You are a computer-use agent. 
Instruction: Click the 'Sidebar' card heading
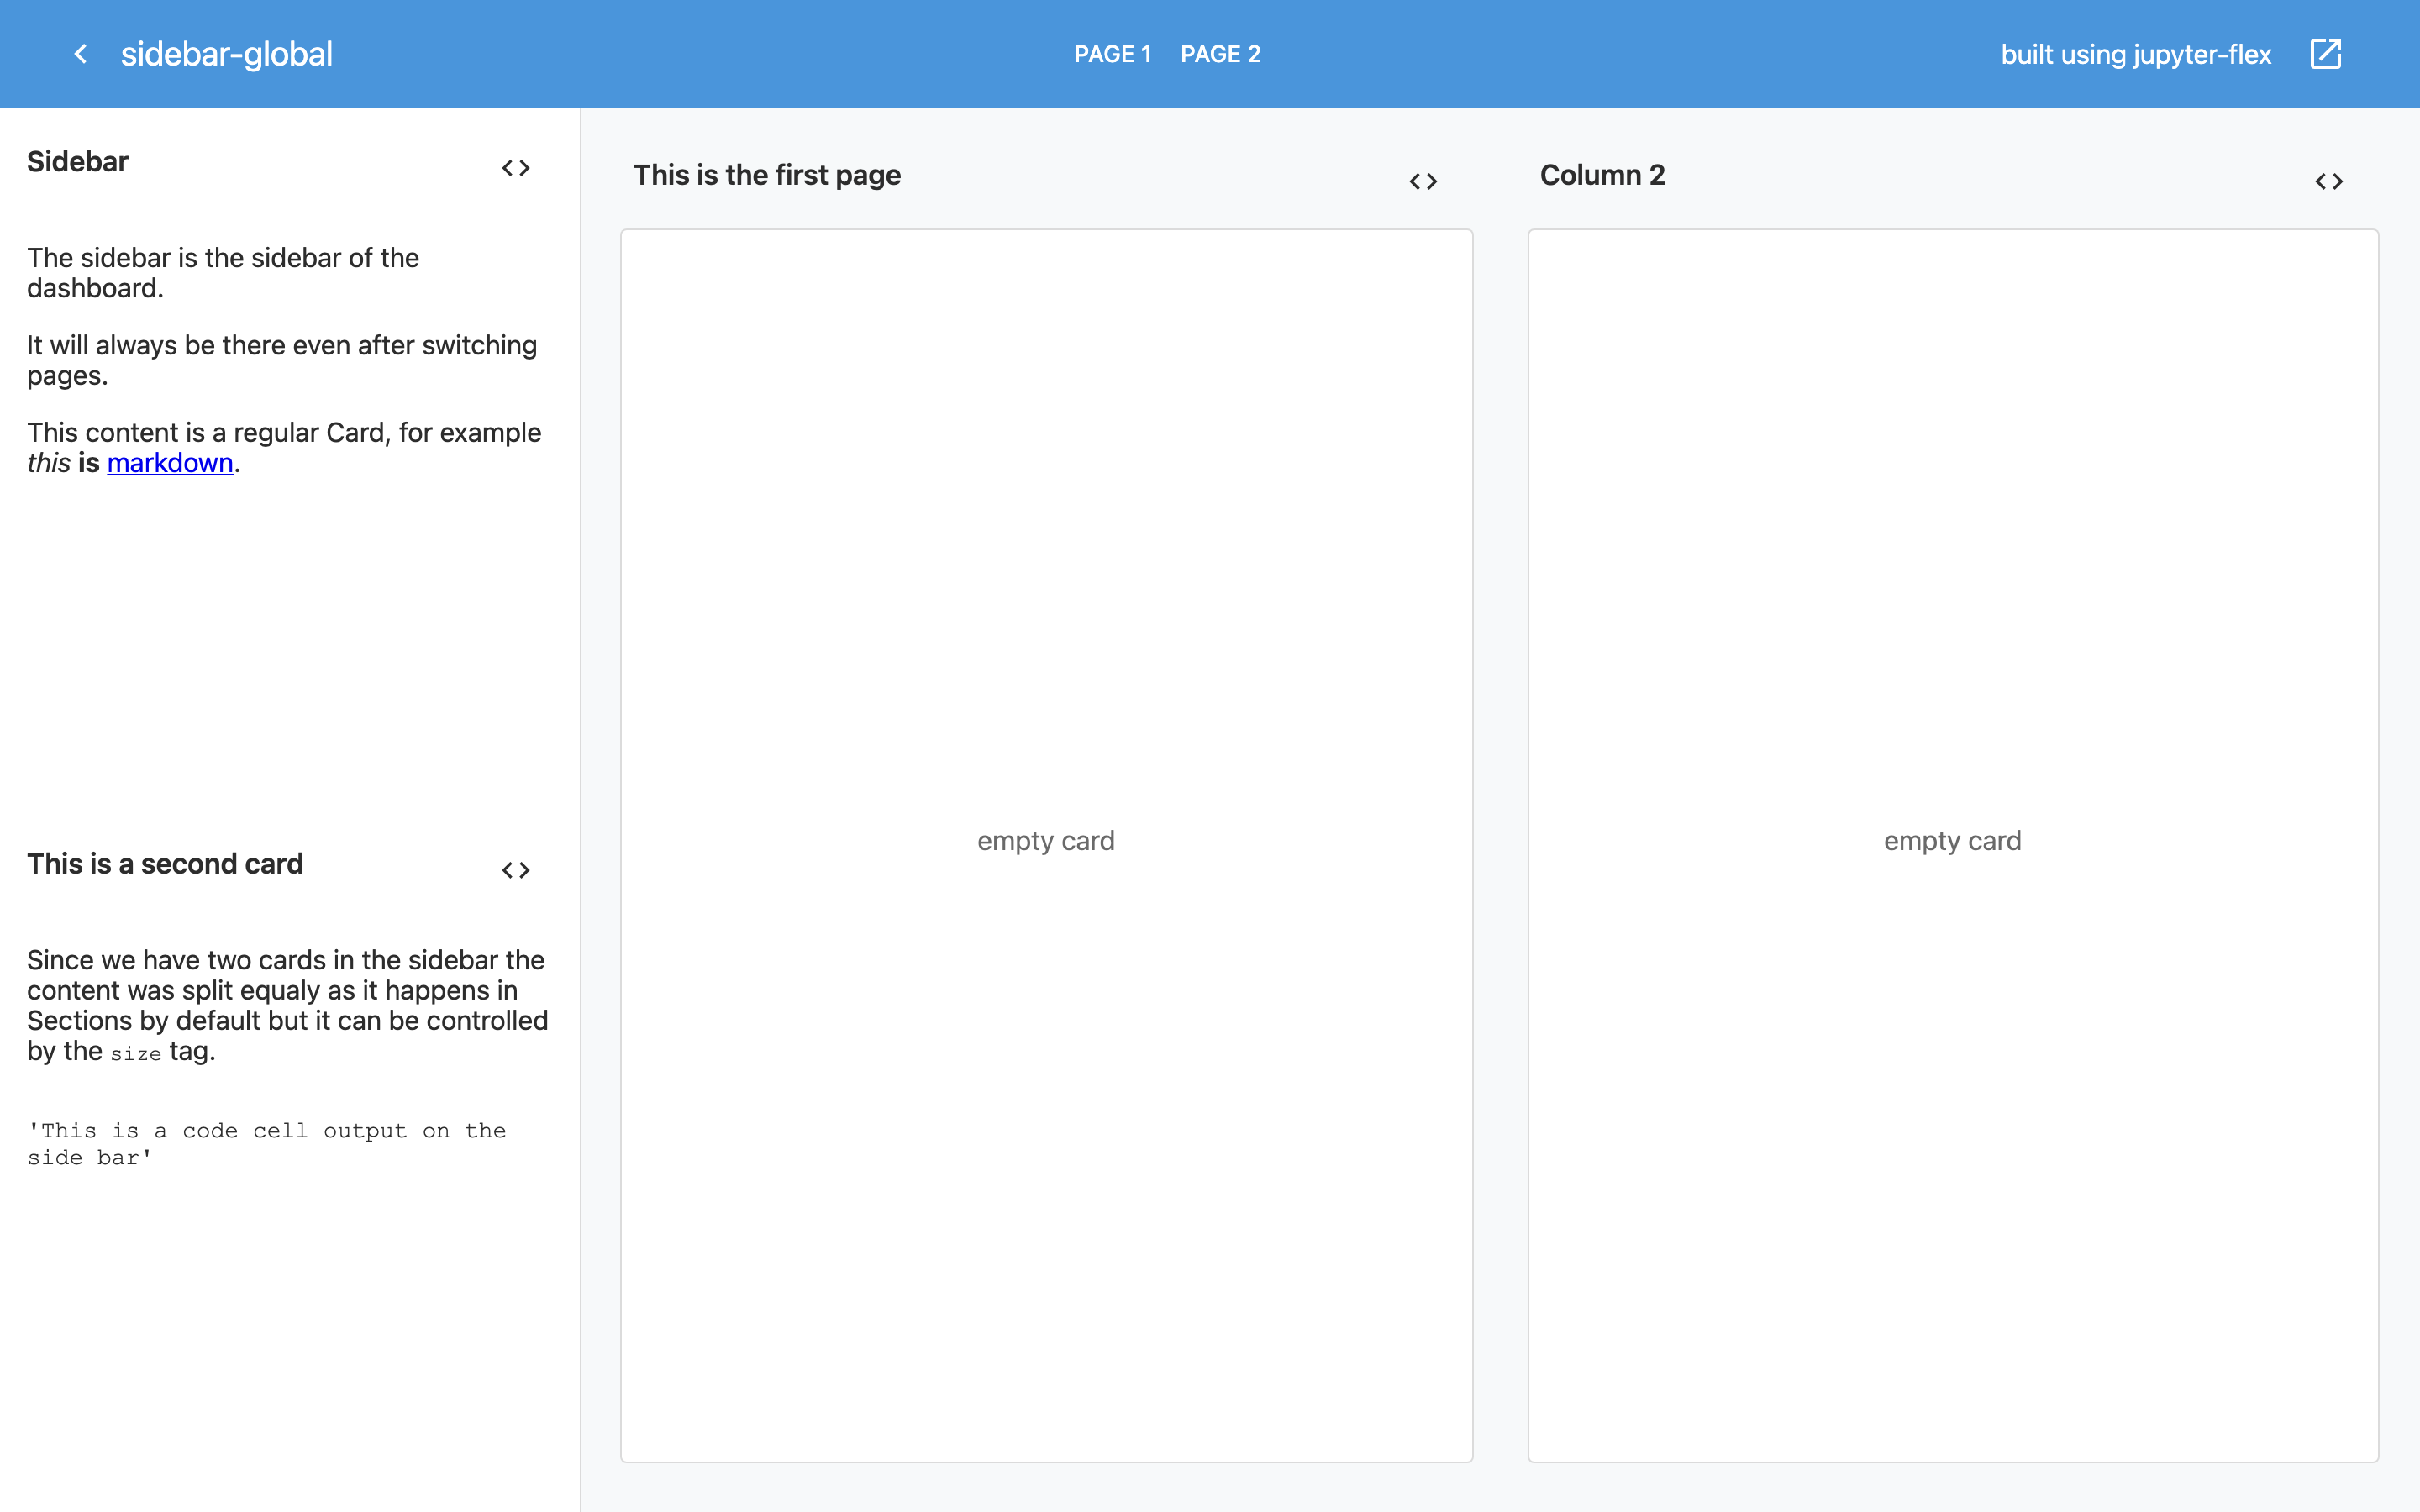pyautogui.click(x=78, y=162)
